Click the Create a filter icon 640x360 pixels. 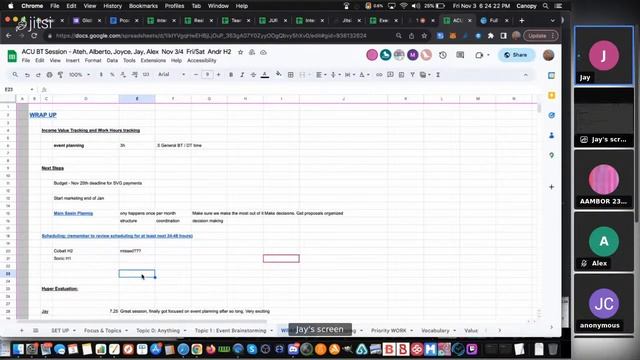click(x=413, y=75)
